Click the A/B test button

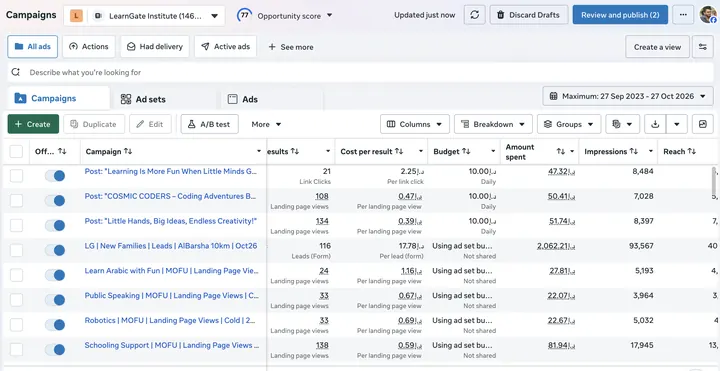pyautogui.click(x=209, y=124)
